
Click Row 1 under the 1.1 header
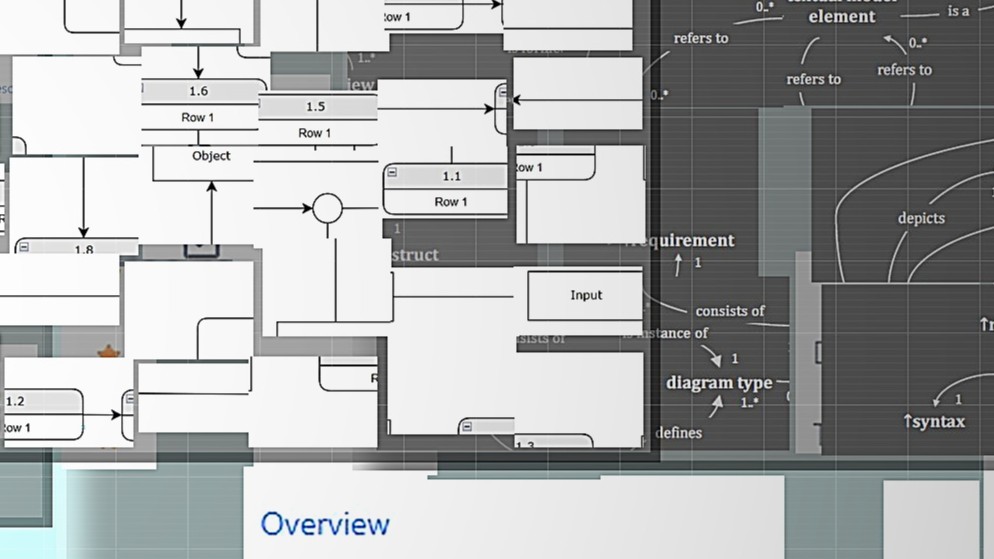click(x=450, y=202)
